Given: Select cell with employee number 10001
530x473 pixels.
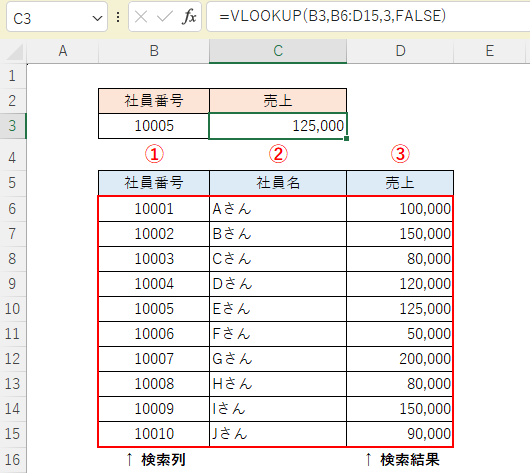Looking at the screenshot, I should (154, 209).
